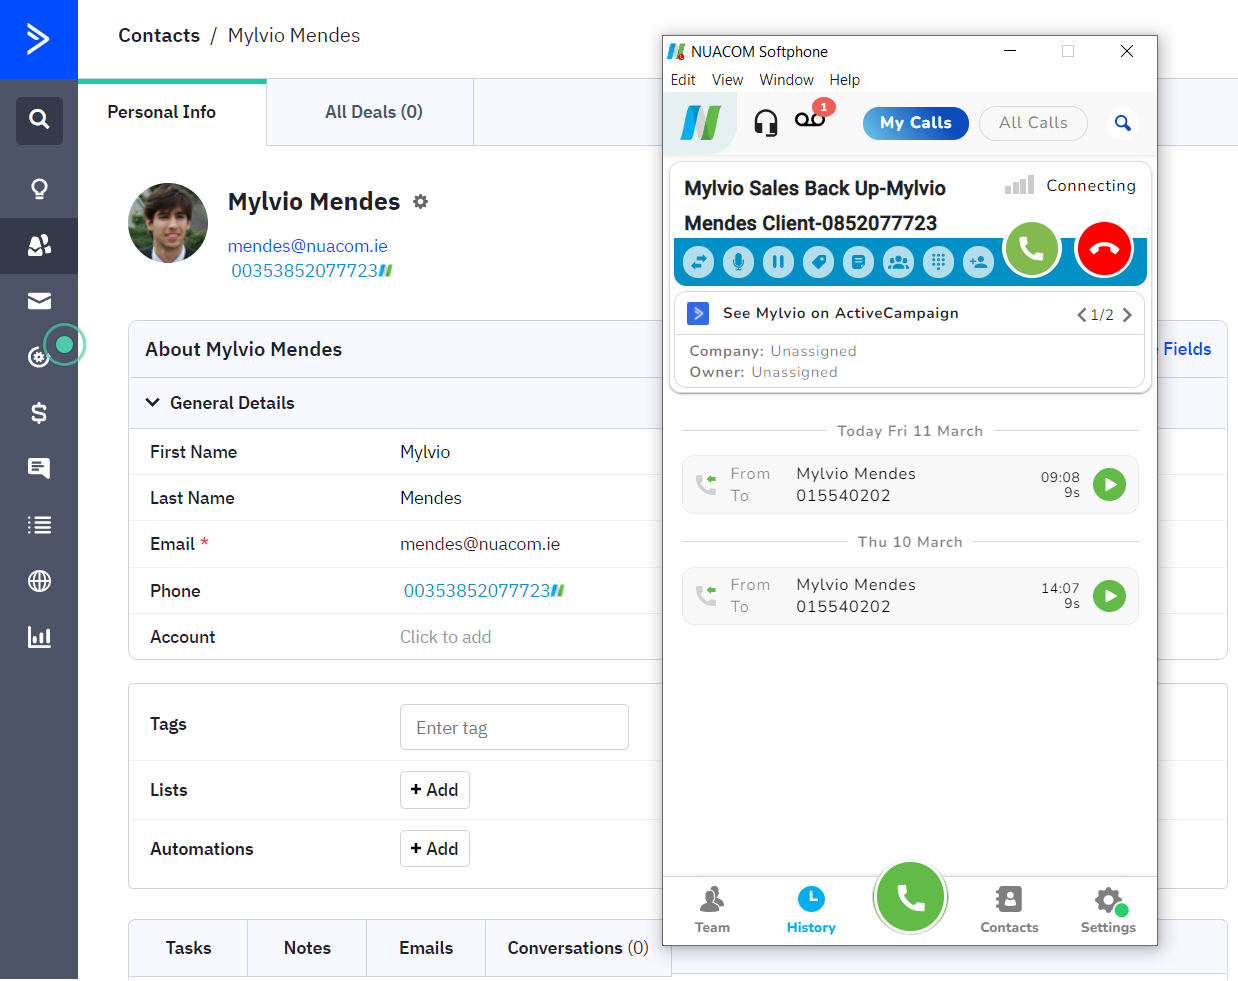Collapse the General Details section

153,402
